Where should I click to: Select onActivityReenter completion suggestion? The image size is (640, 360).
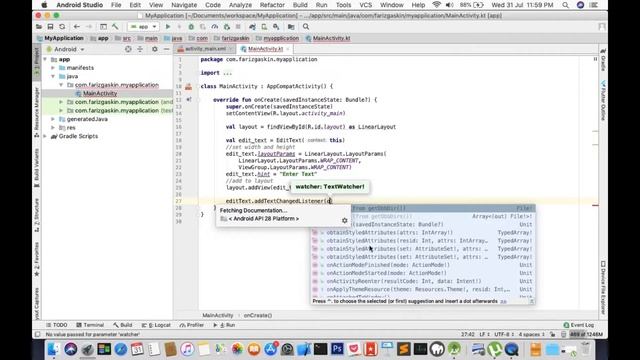(x=422, y=281)
